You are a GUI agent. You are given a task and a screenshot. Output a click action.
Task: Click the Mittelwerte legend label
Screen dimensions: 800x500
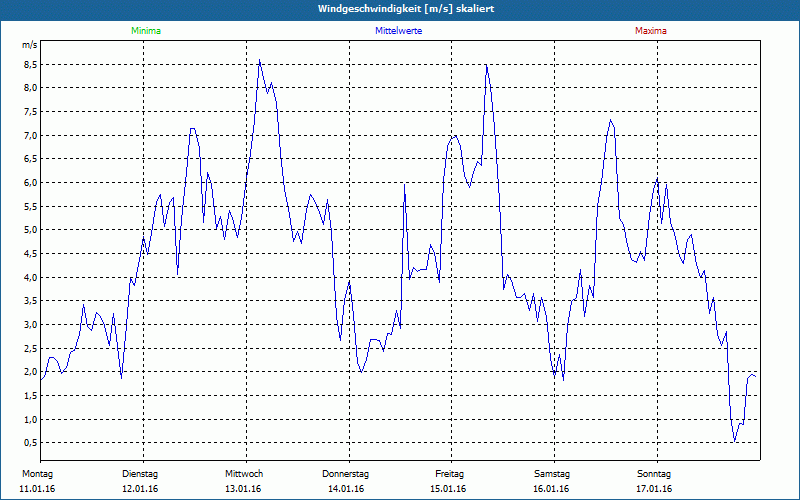tap(398, 31)
